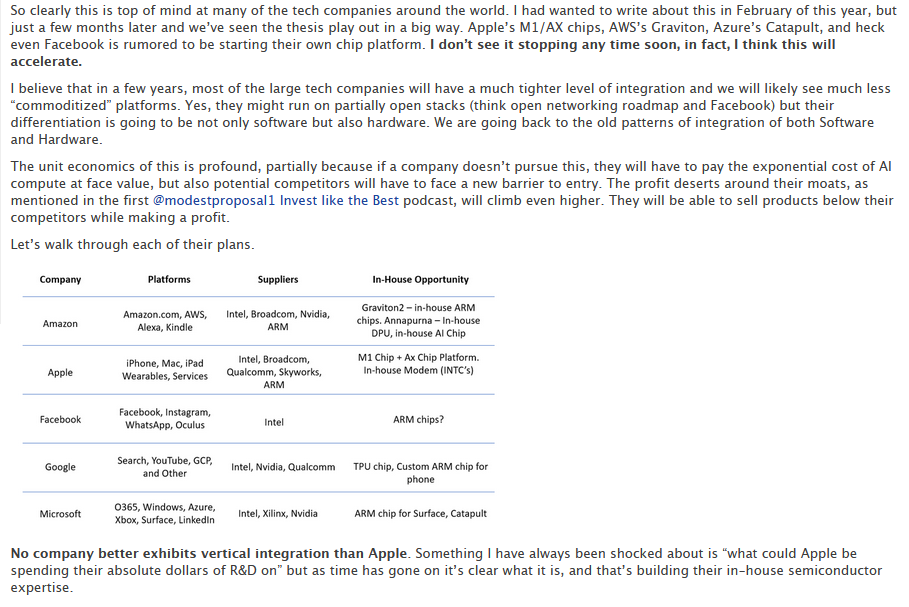The width and height of the screenshot is (909, 607).
Task: Click the Suppliers column header
Action: (x=278, y=279)
